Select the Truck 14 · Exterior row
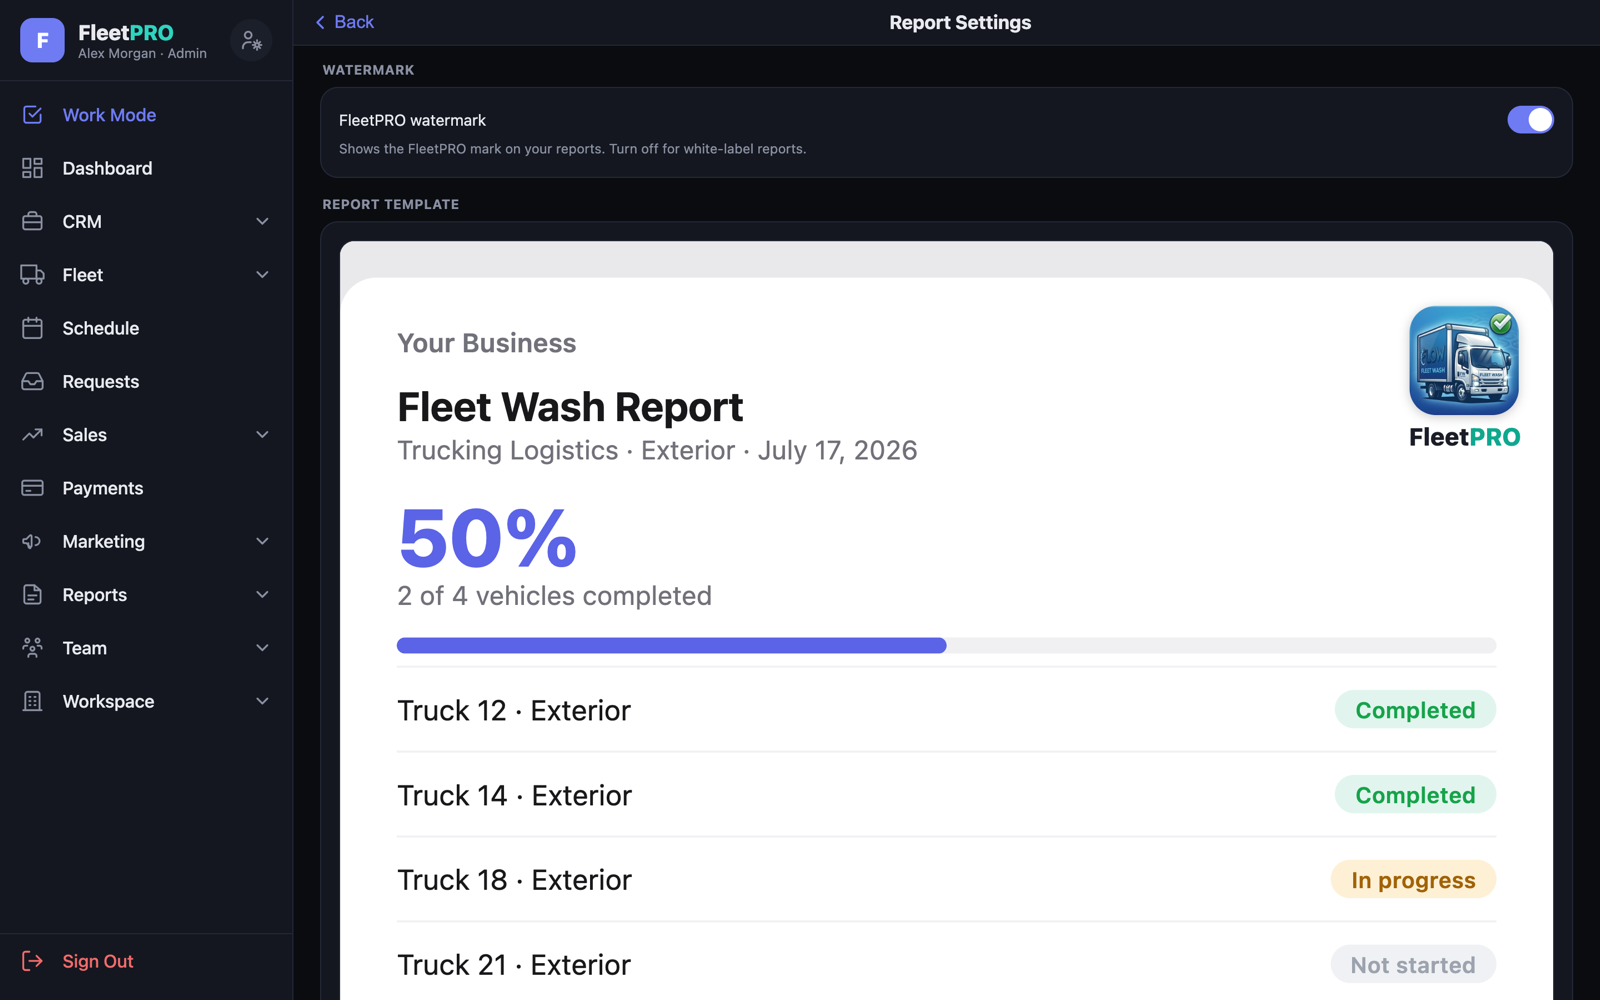The width and height of the screenshot is (1600, 1000). coord(946,795)
